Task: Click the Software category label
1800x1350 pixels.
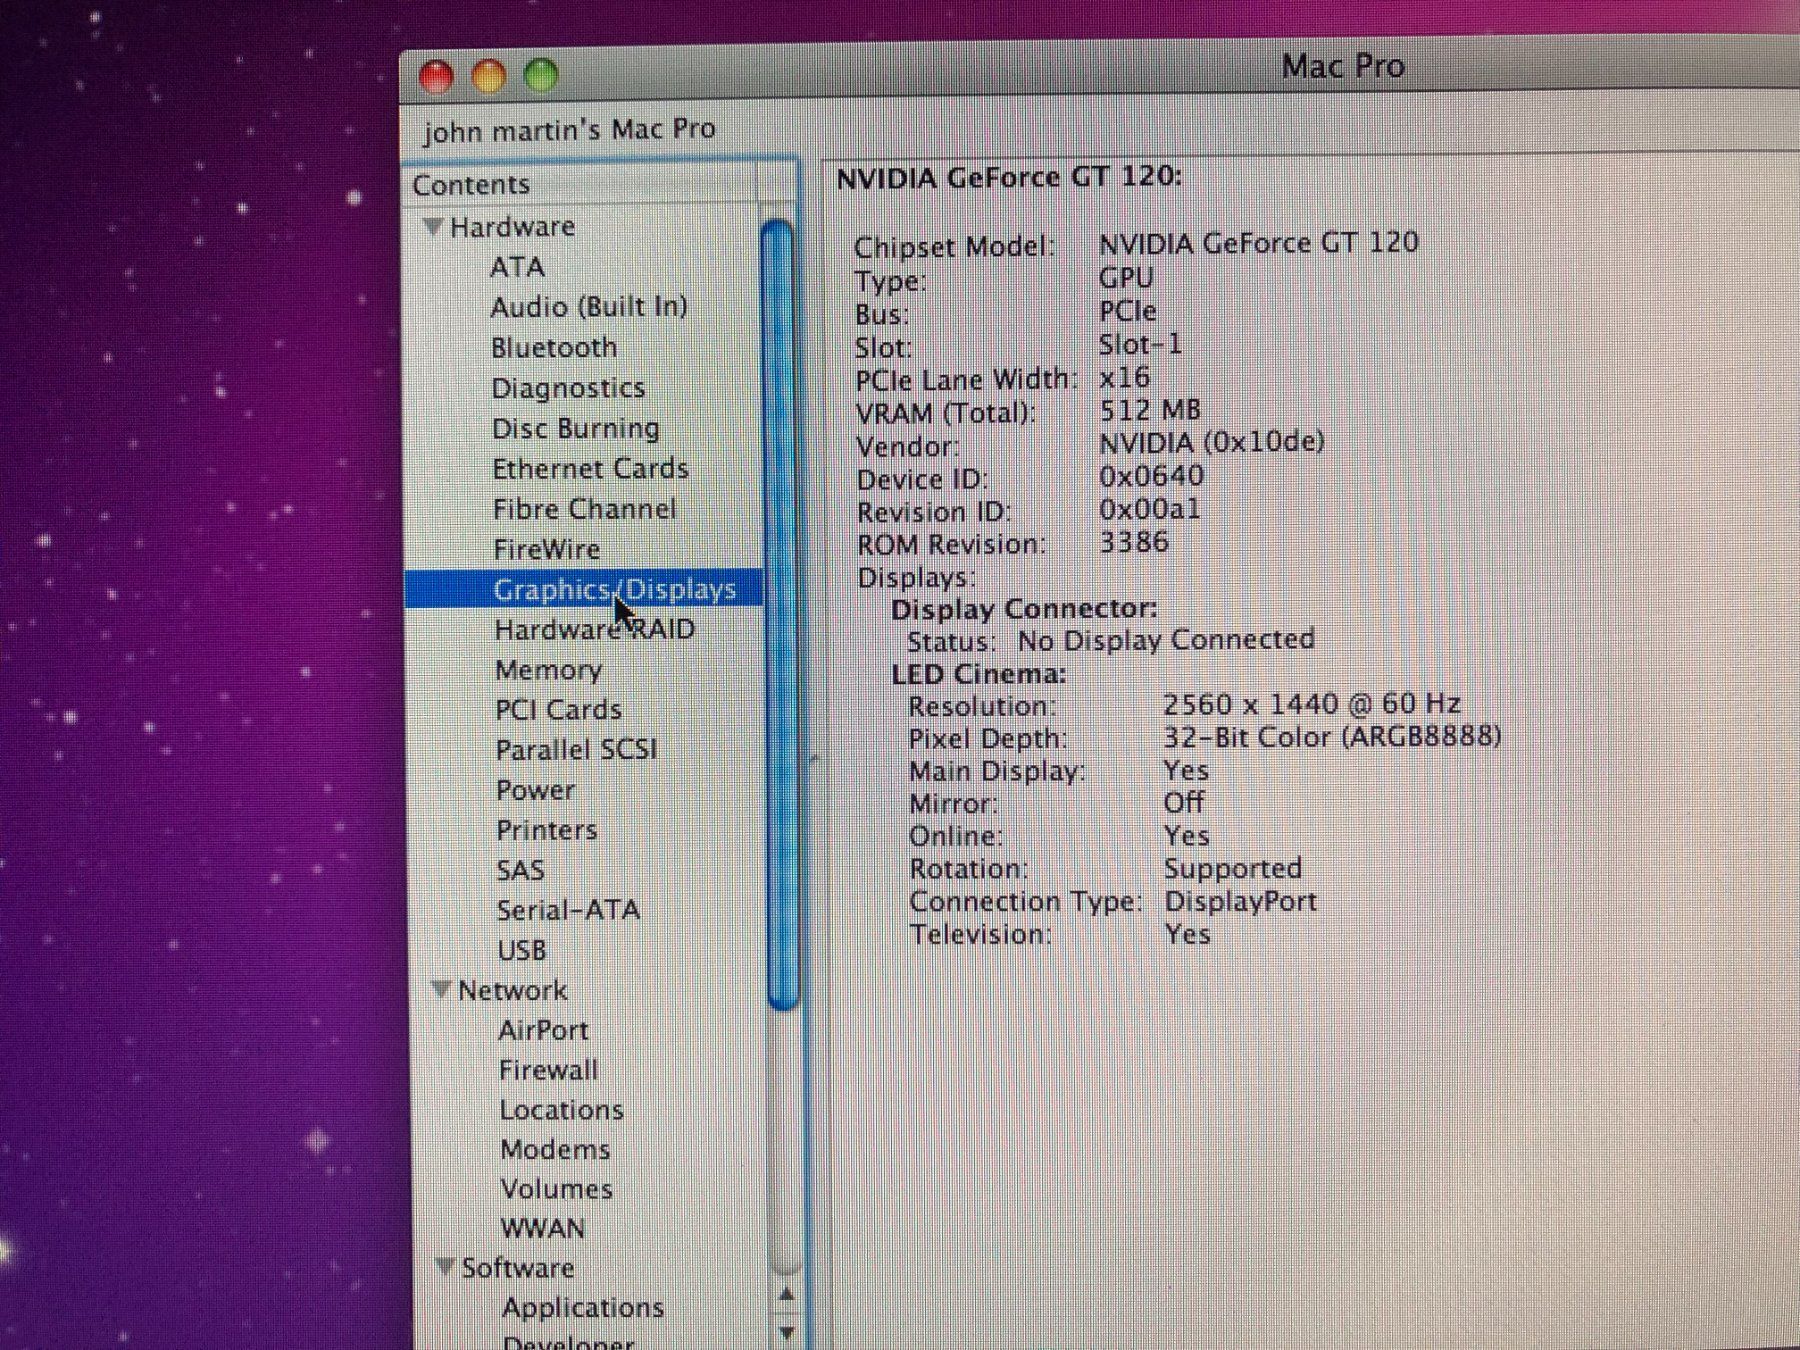Action: click(x=517, y=1268)
